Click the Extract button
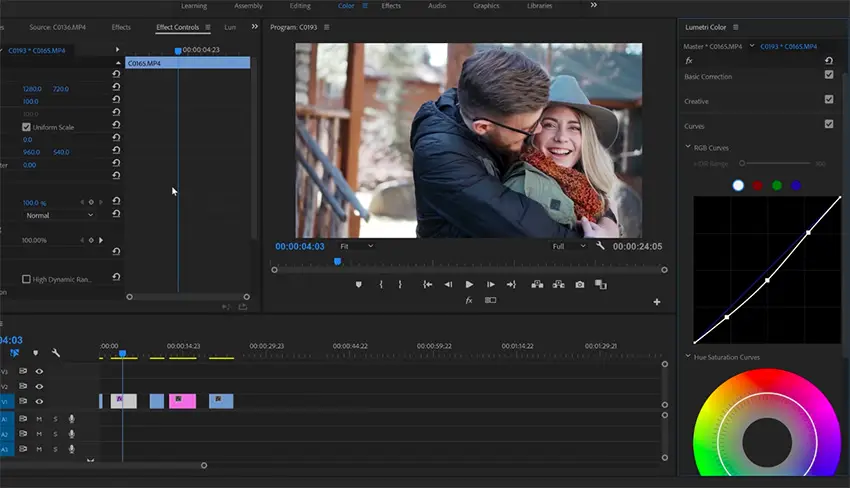This screenshot has width=850, height=488. pyautogui.click(x=558, y=285)
